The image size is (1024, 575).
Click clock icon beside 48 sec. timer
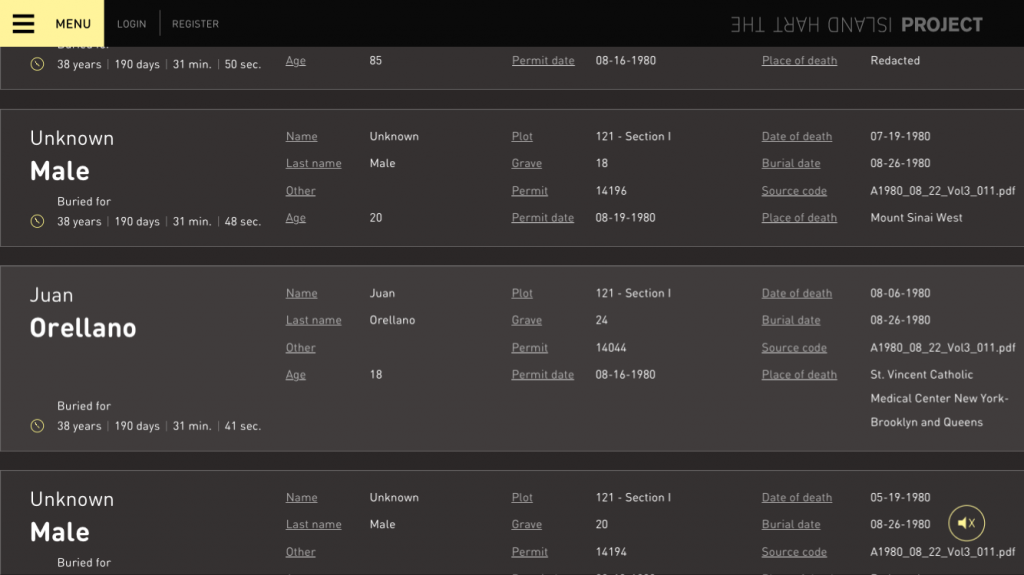(37, 222)
